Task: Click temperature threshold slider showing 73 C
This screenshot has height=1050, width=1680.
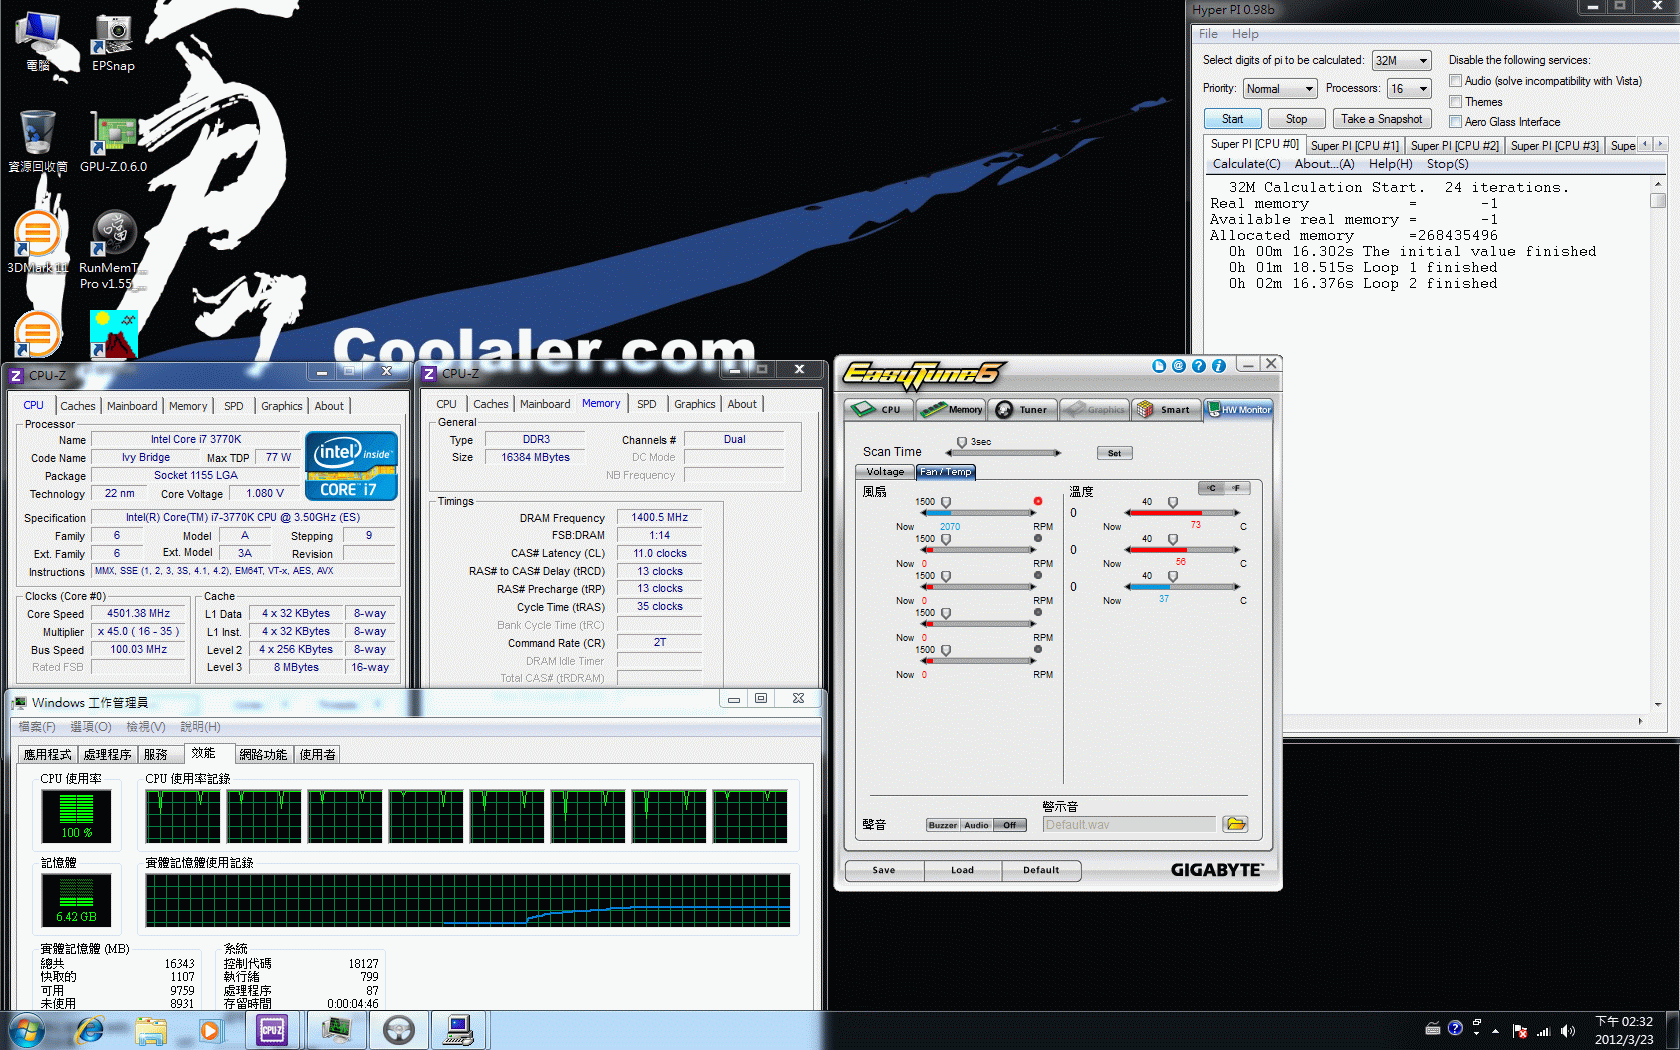Action: 1173,503
